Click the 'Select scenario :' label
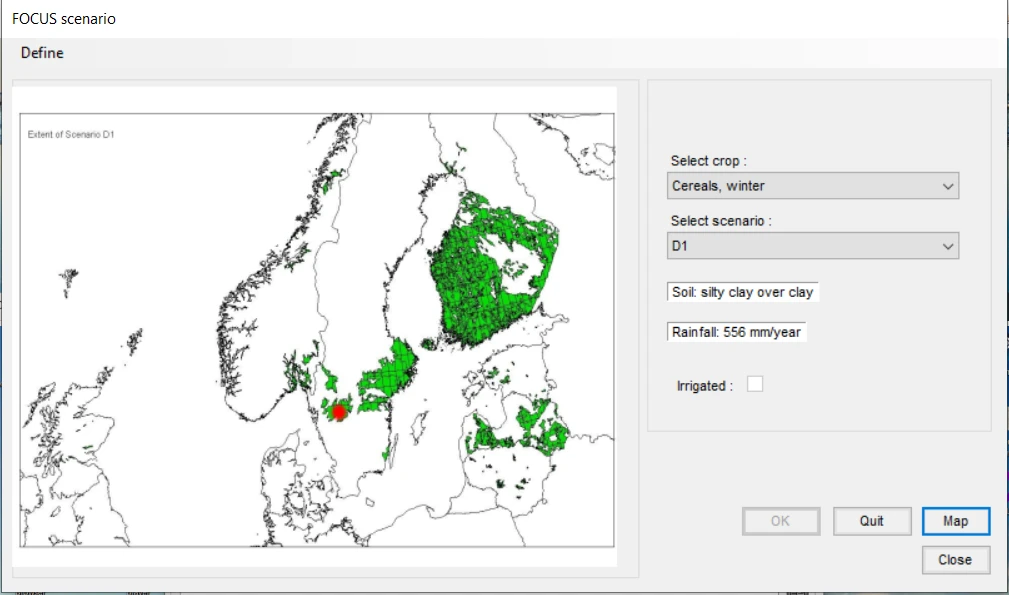The image size is (1009, 595). point(719,221)
